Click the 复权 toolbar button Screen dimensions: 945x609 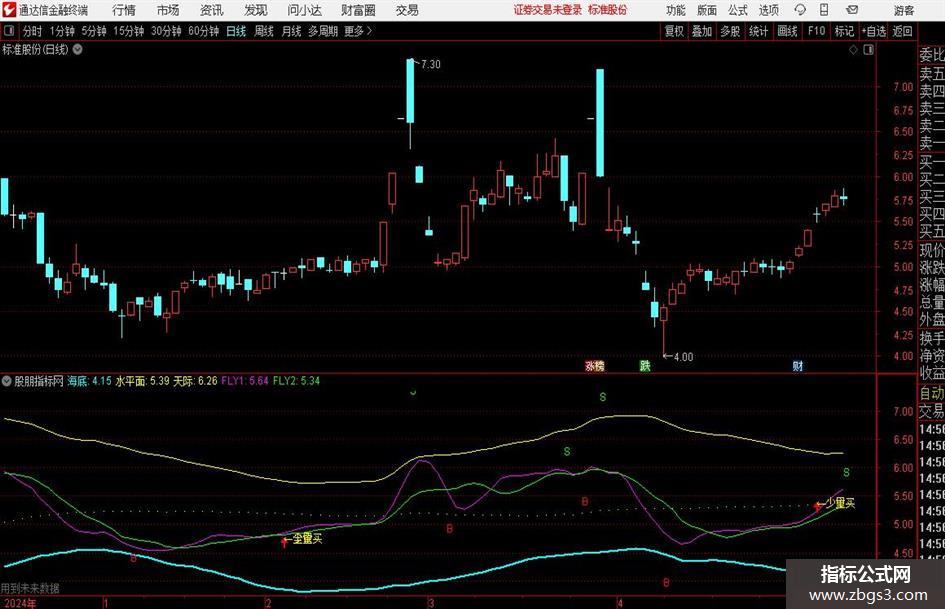click(x=674, y=31)
